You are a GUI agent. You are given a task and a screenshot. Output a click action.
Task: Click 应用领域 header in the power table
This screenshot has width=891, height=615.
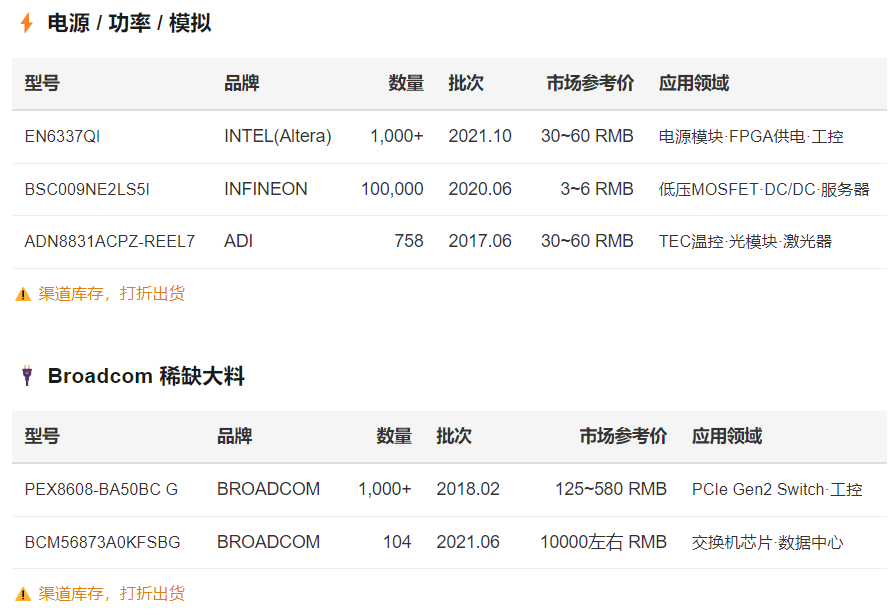pos(694,83)
